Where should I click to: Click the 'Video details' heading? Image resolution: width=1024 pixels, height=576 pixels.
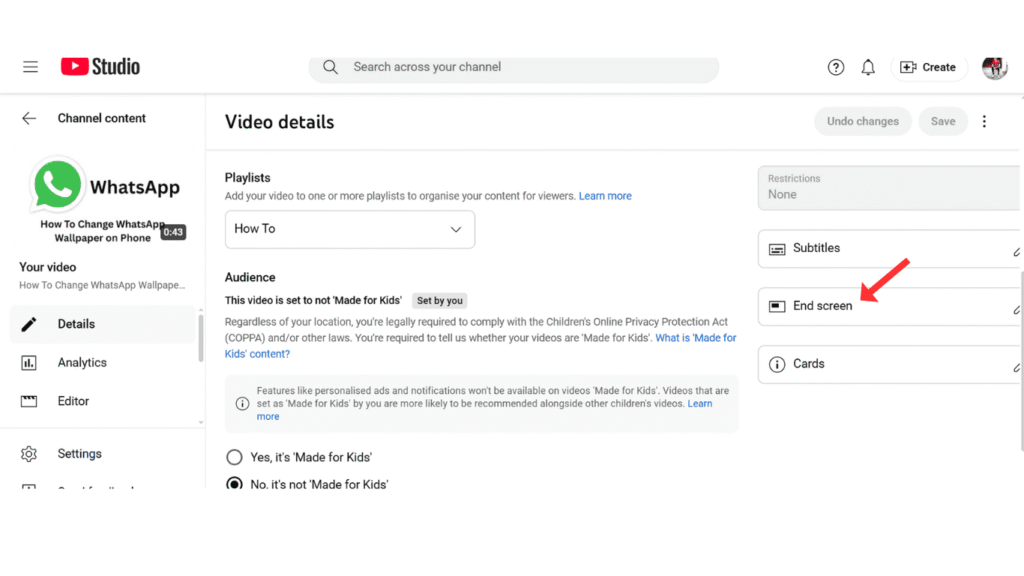(280, 122)
